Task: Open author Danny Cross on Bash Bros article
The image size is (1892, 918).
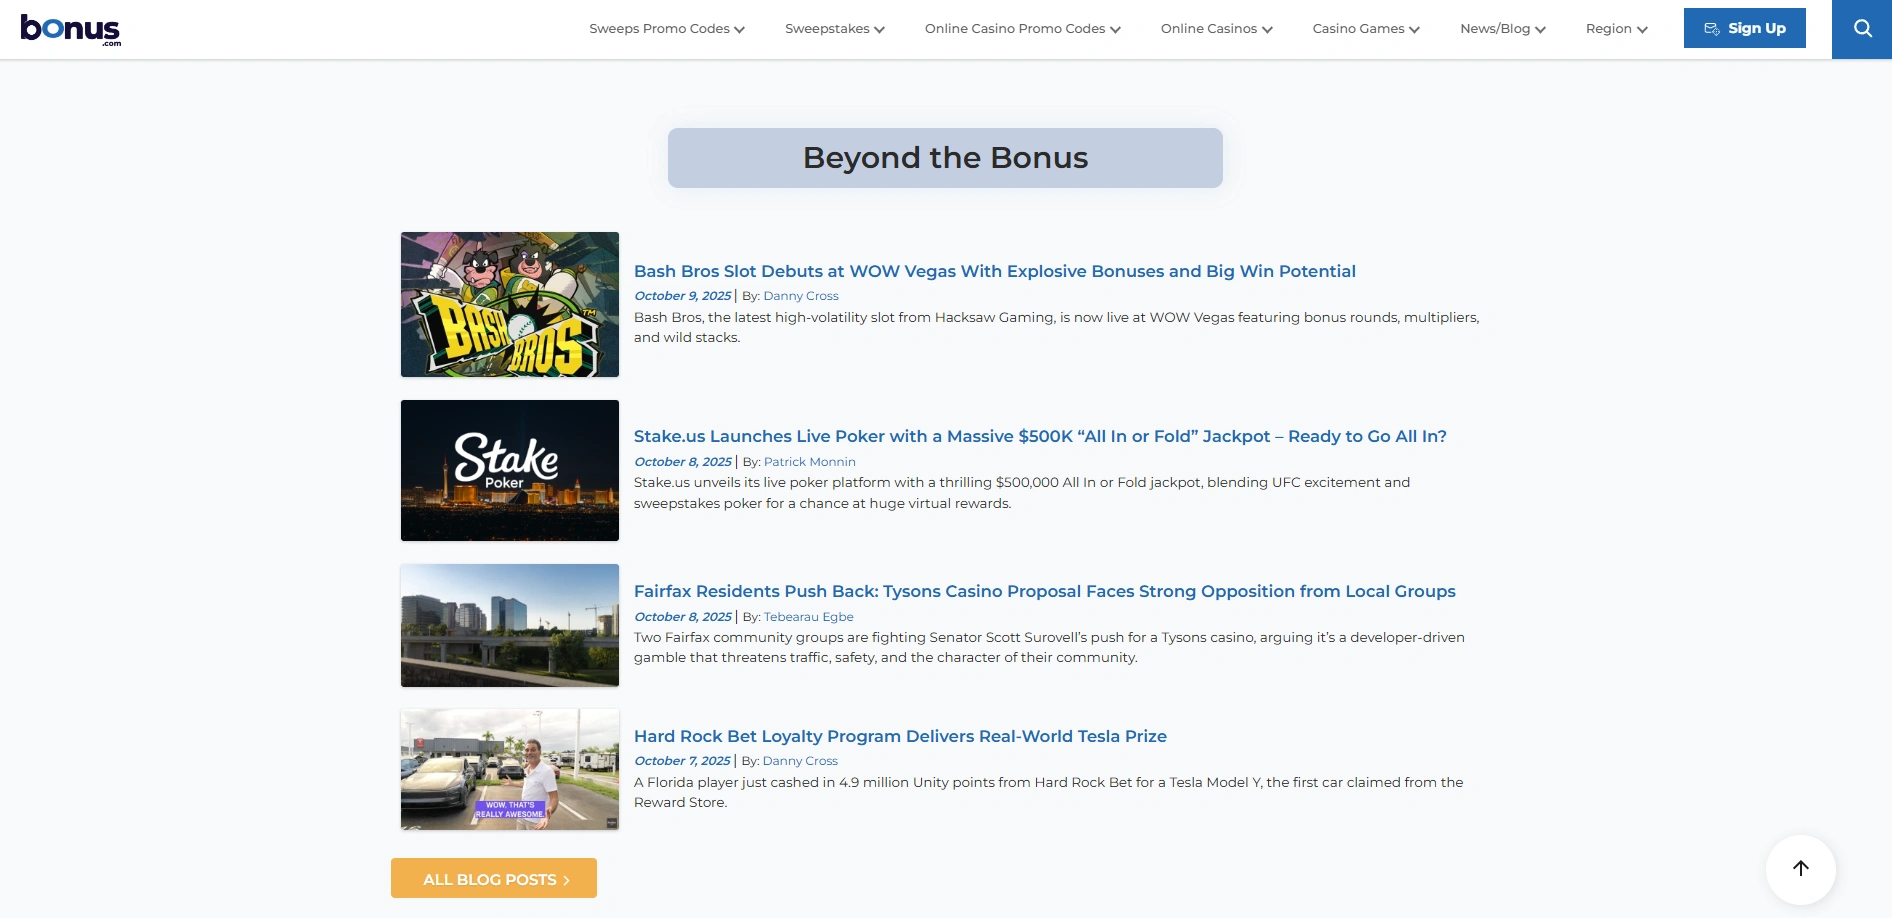Action: pyautogui.click(x=801, y=296)
